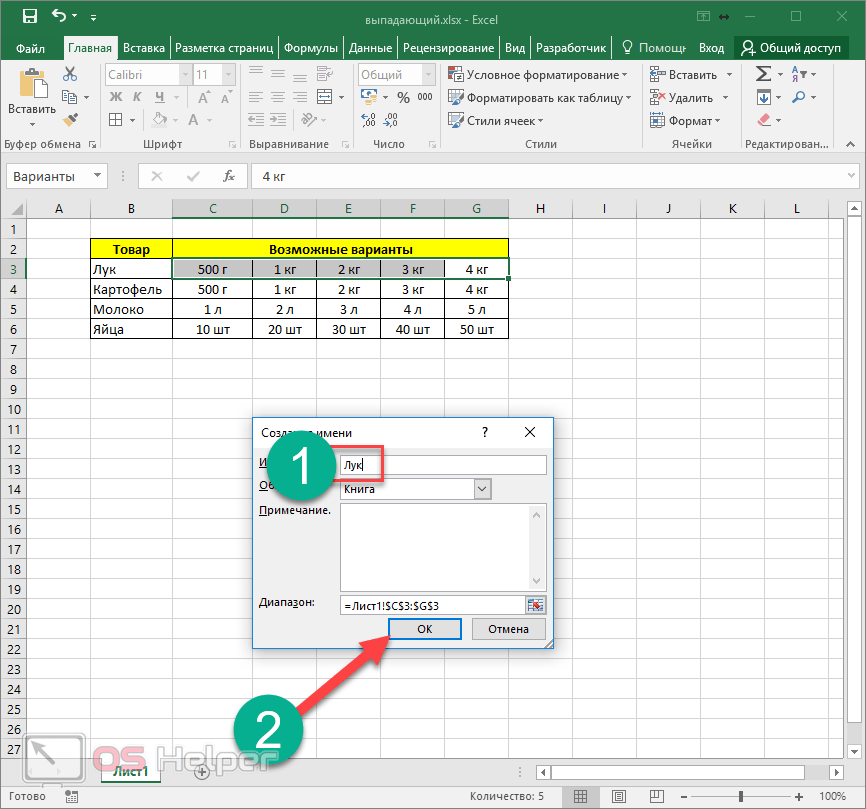The image size is (866, 809).
Task: Open Условное форматирование dropdown
Action: (x=538, y=74)
